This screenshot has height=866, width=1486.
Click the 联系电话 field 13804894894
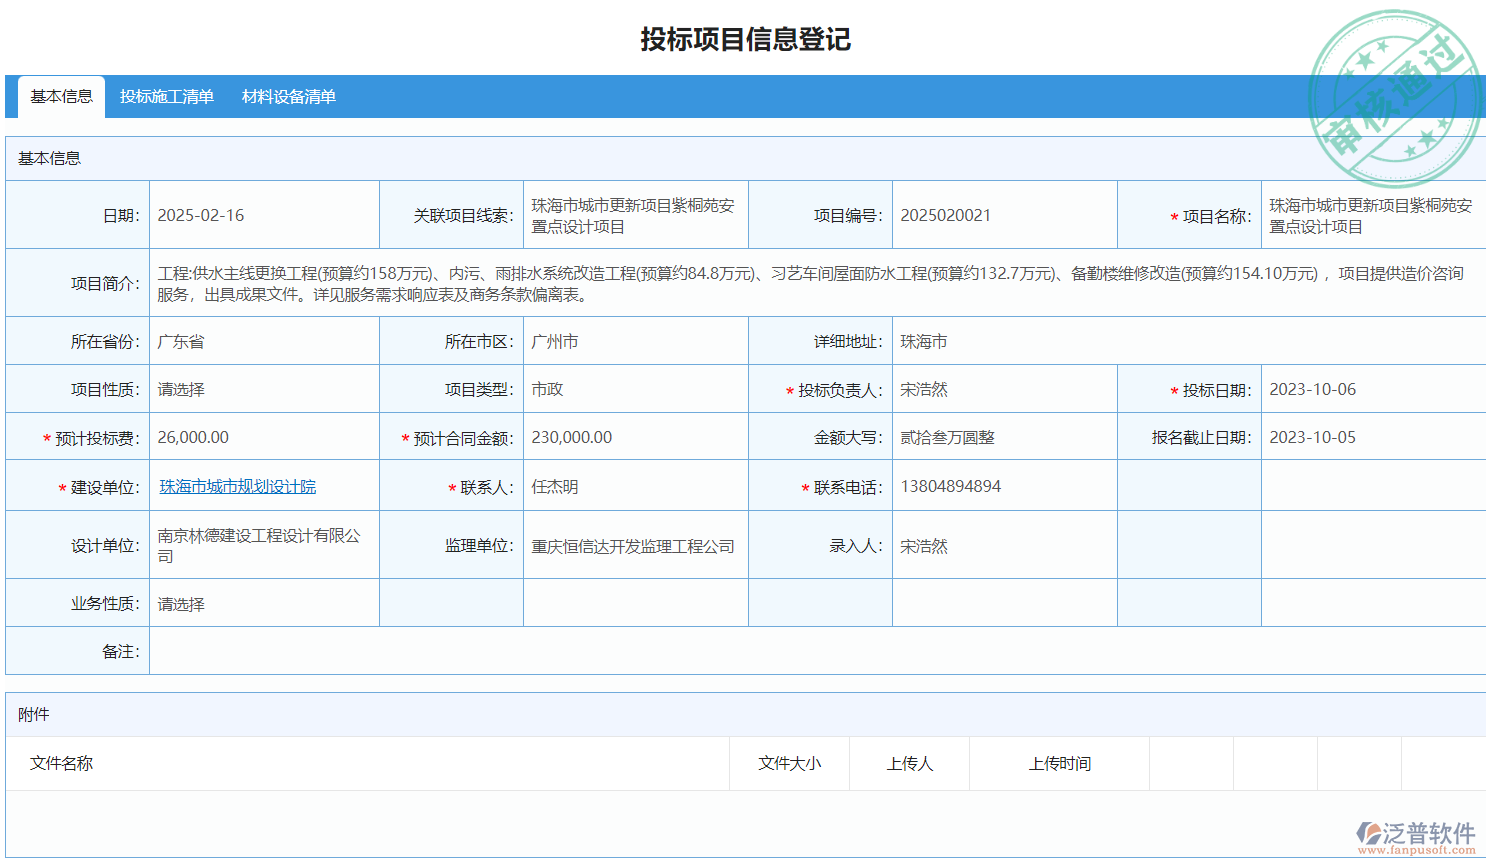click(x=1003, y=487)
